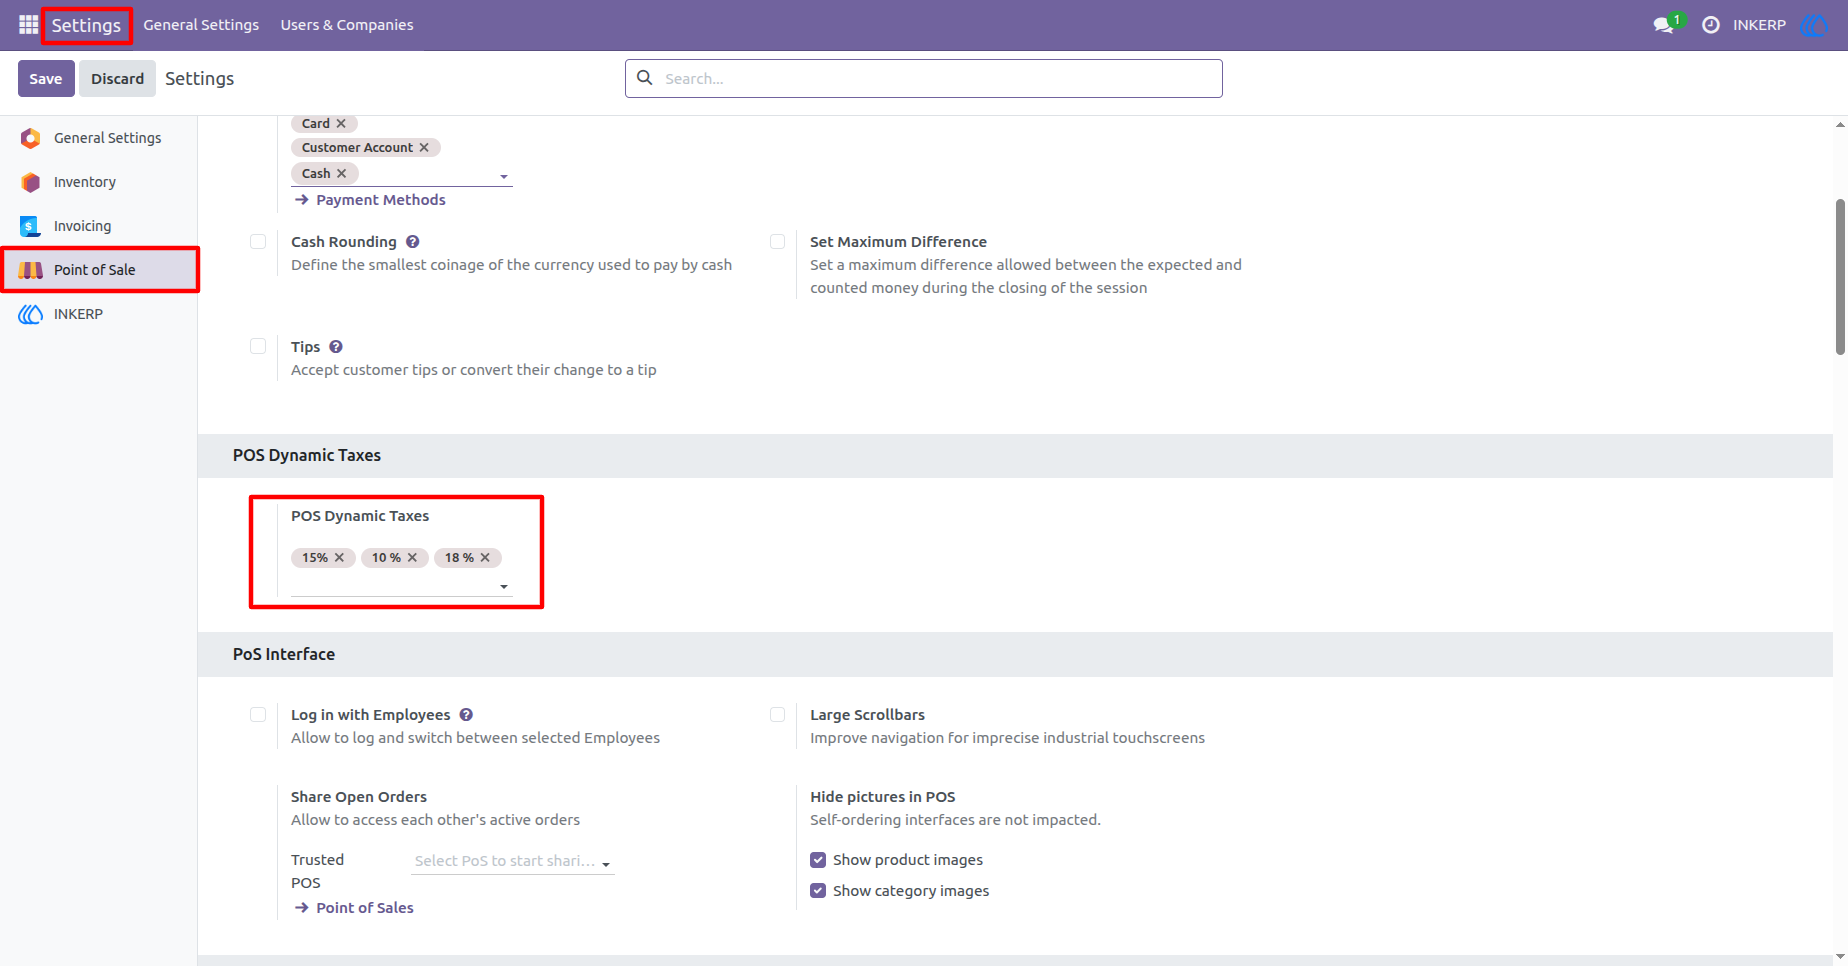Remove the Customer Account payment tag

[424, 147]
